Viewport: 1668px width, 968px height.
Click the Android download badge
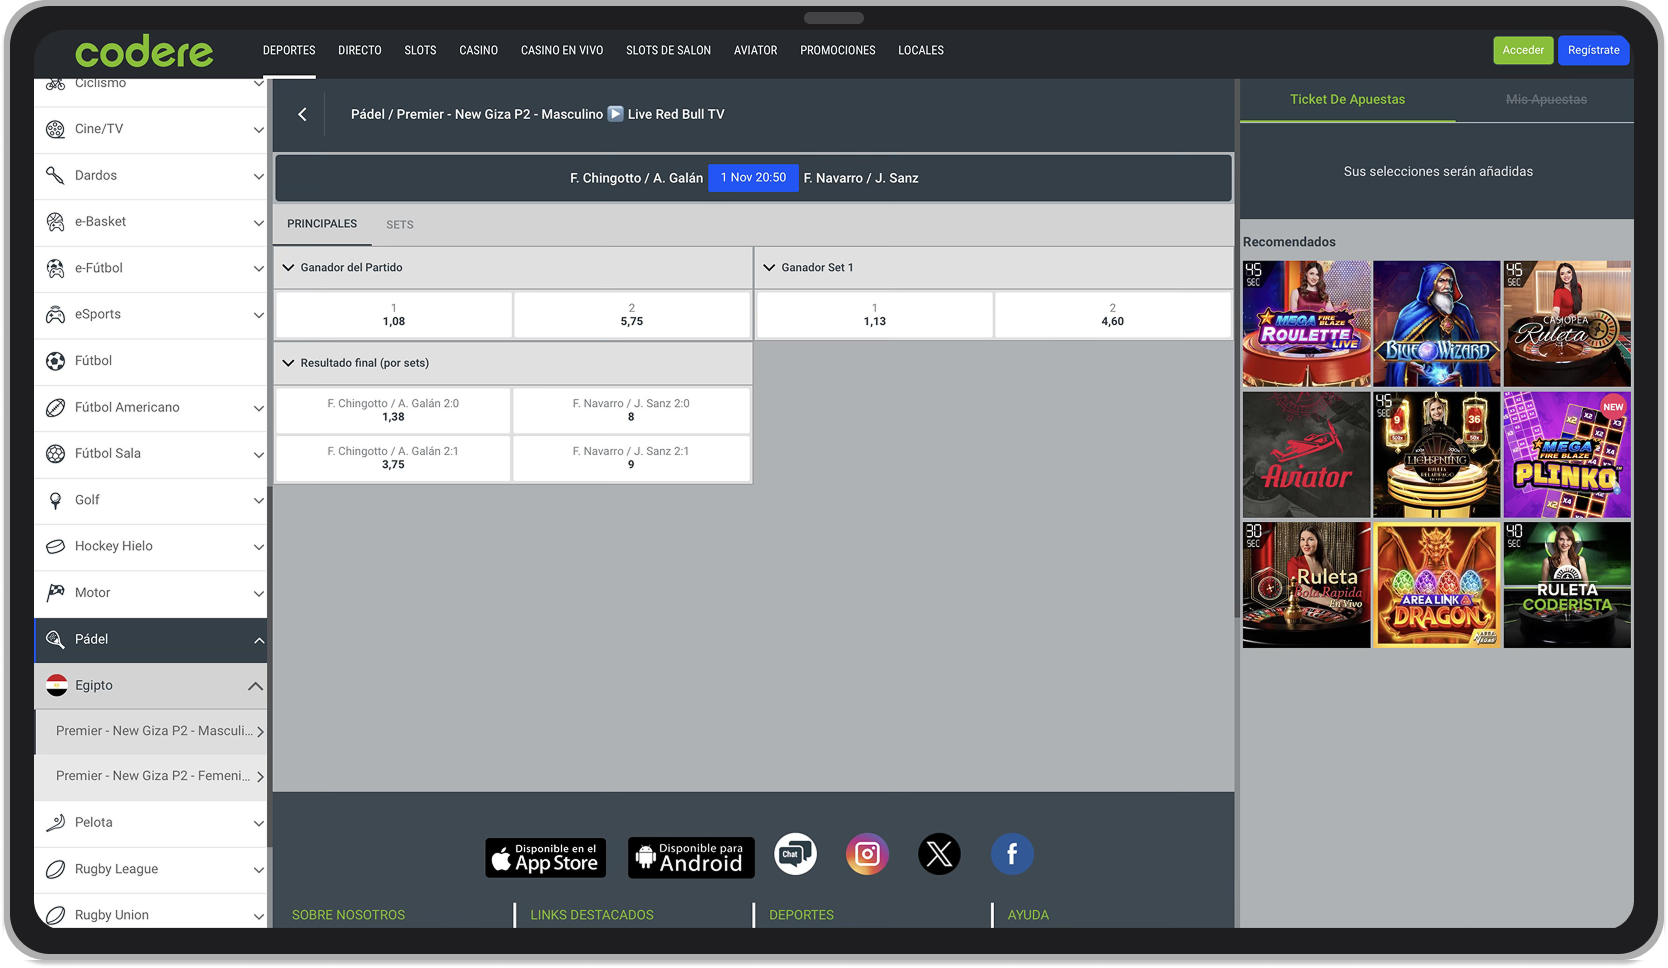[x=691, y=858]
